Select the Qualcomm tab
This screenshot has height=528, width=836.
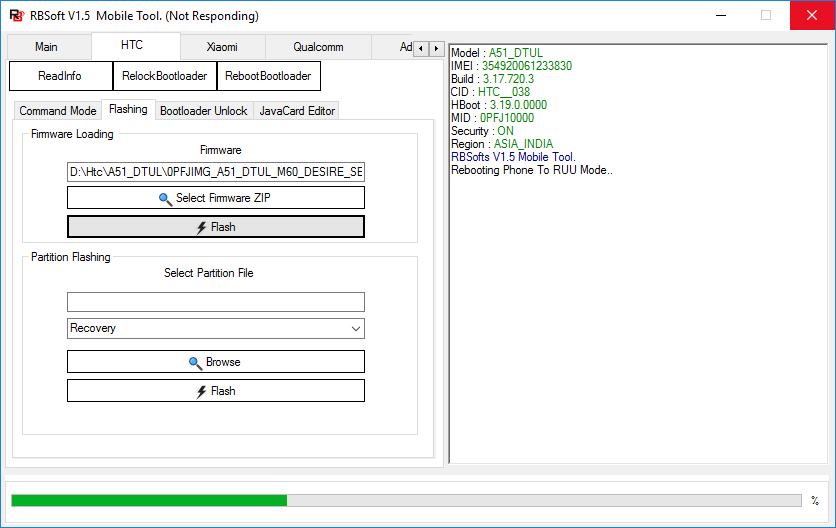[x=318, y=47]
